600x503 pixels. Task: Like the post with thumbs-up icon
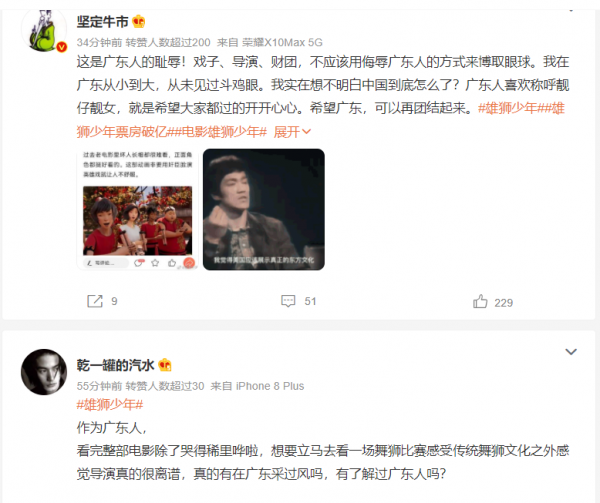(x=480, y=301)
